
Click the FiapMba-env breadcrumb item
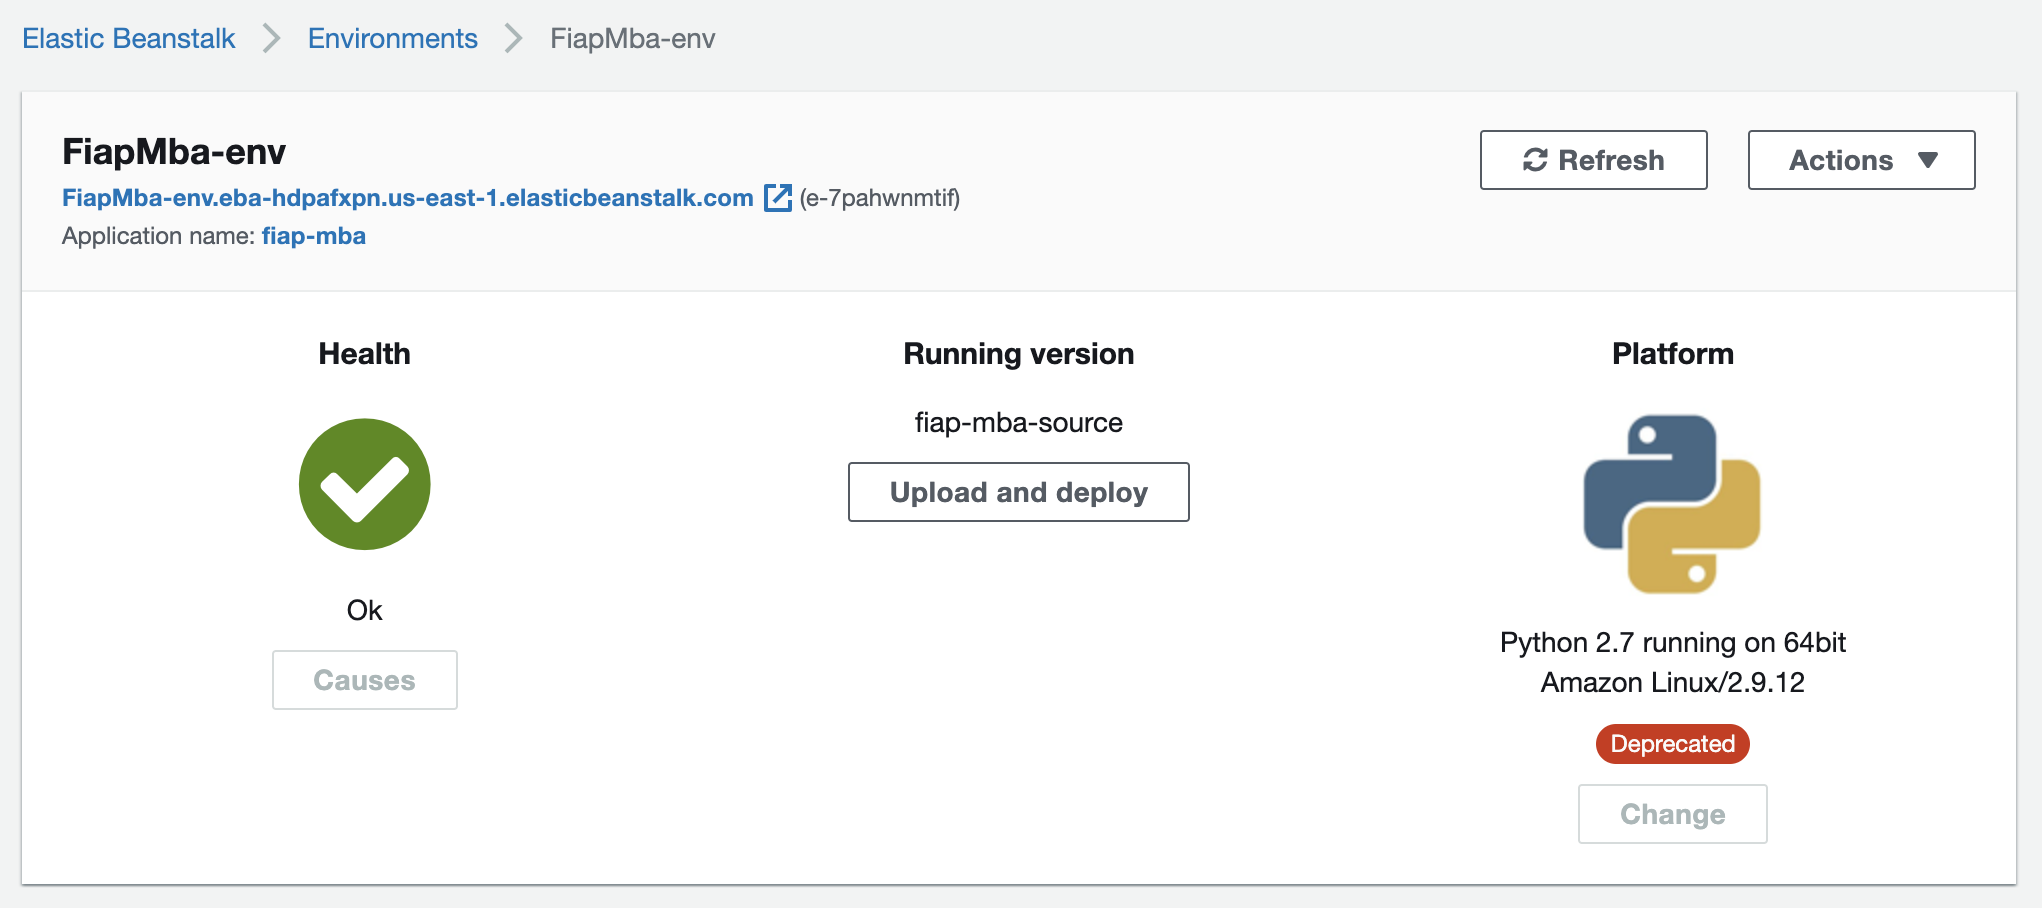(632, 38)
